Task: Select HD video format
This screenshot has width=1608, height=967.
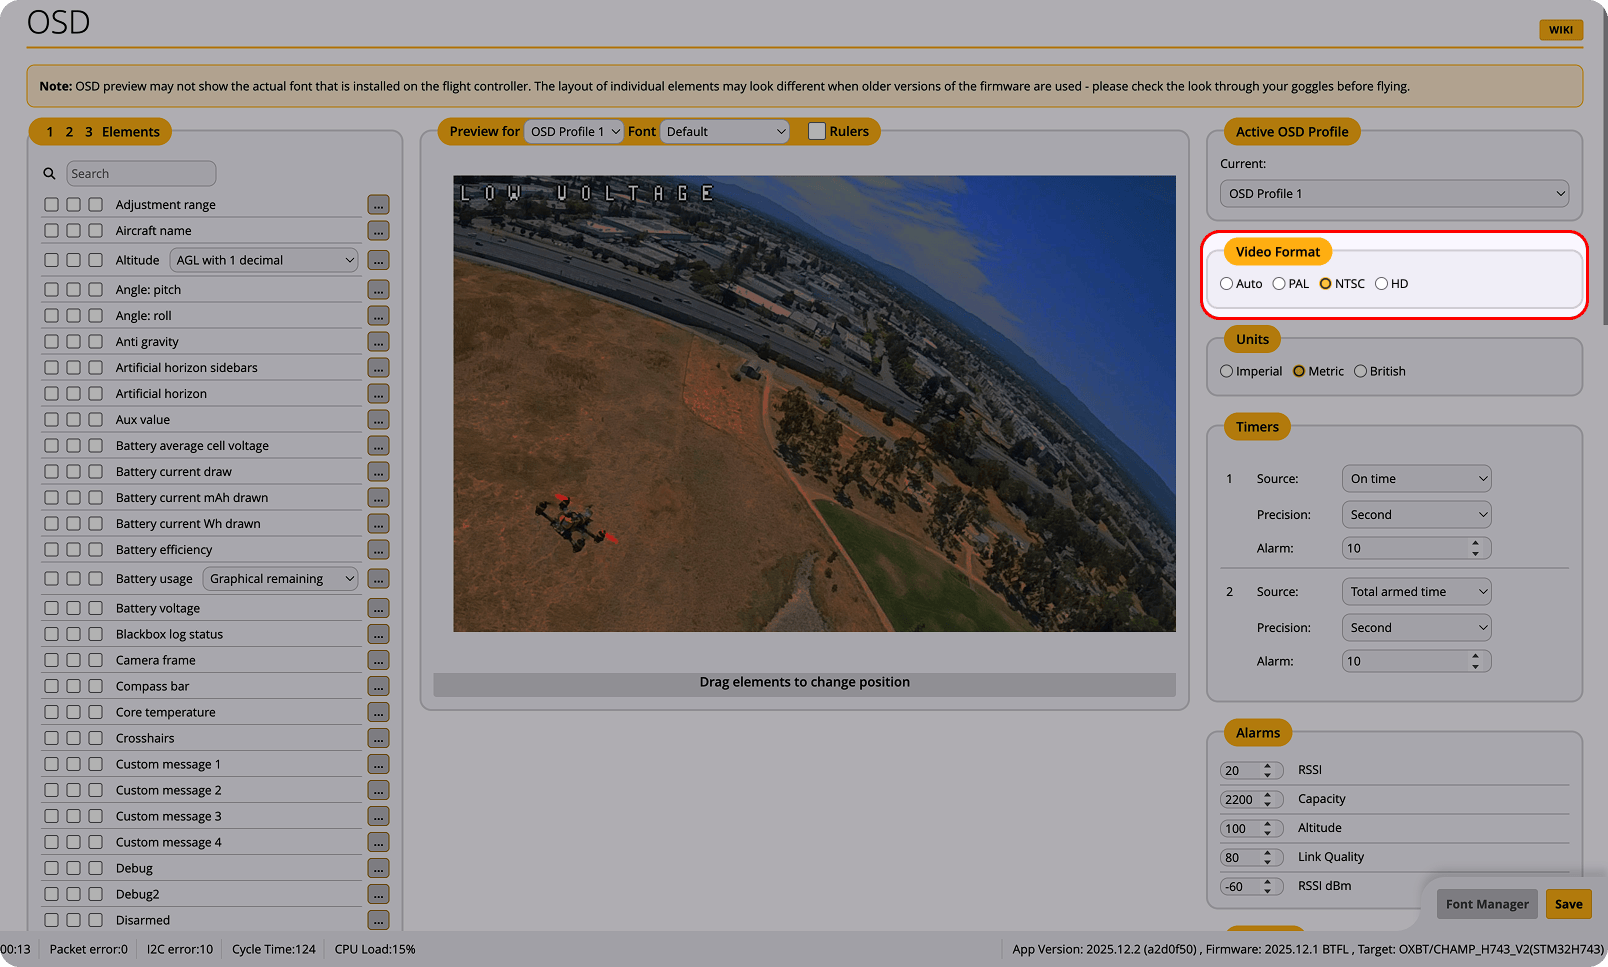Action: click(1381, 284)
